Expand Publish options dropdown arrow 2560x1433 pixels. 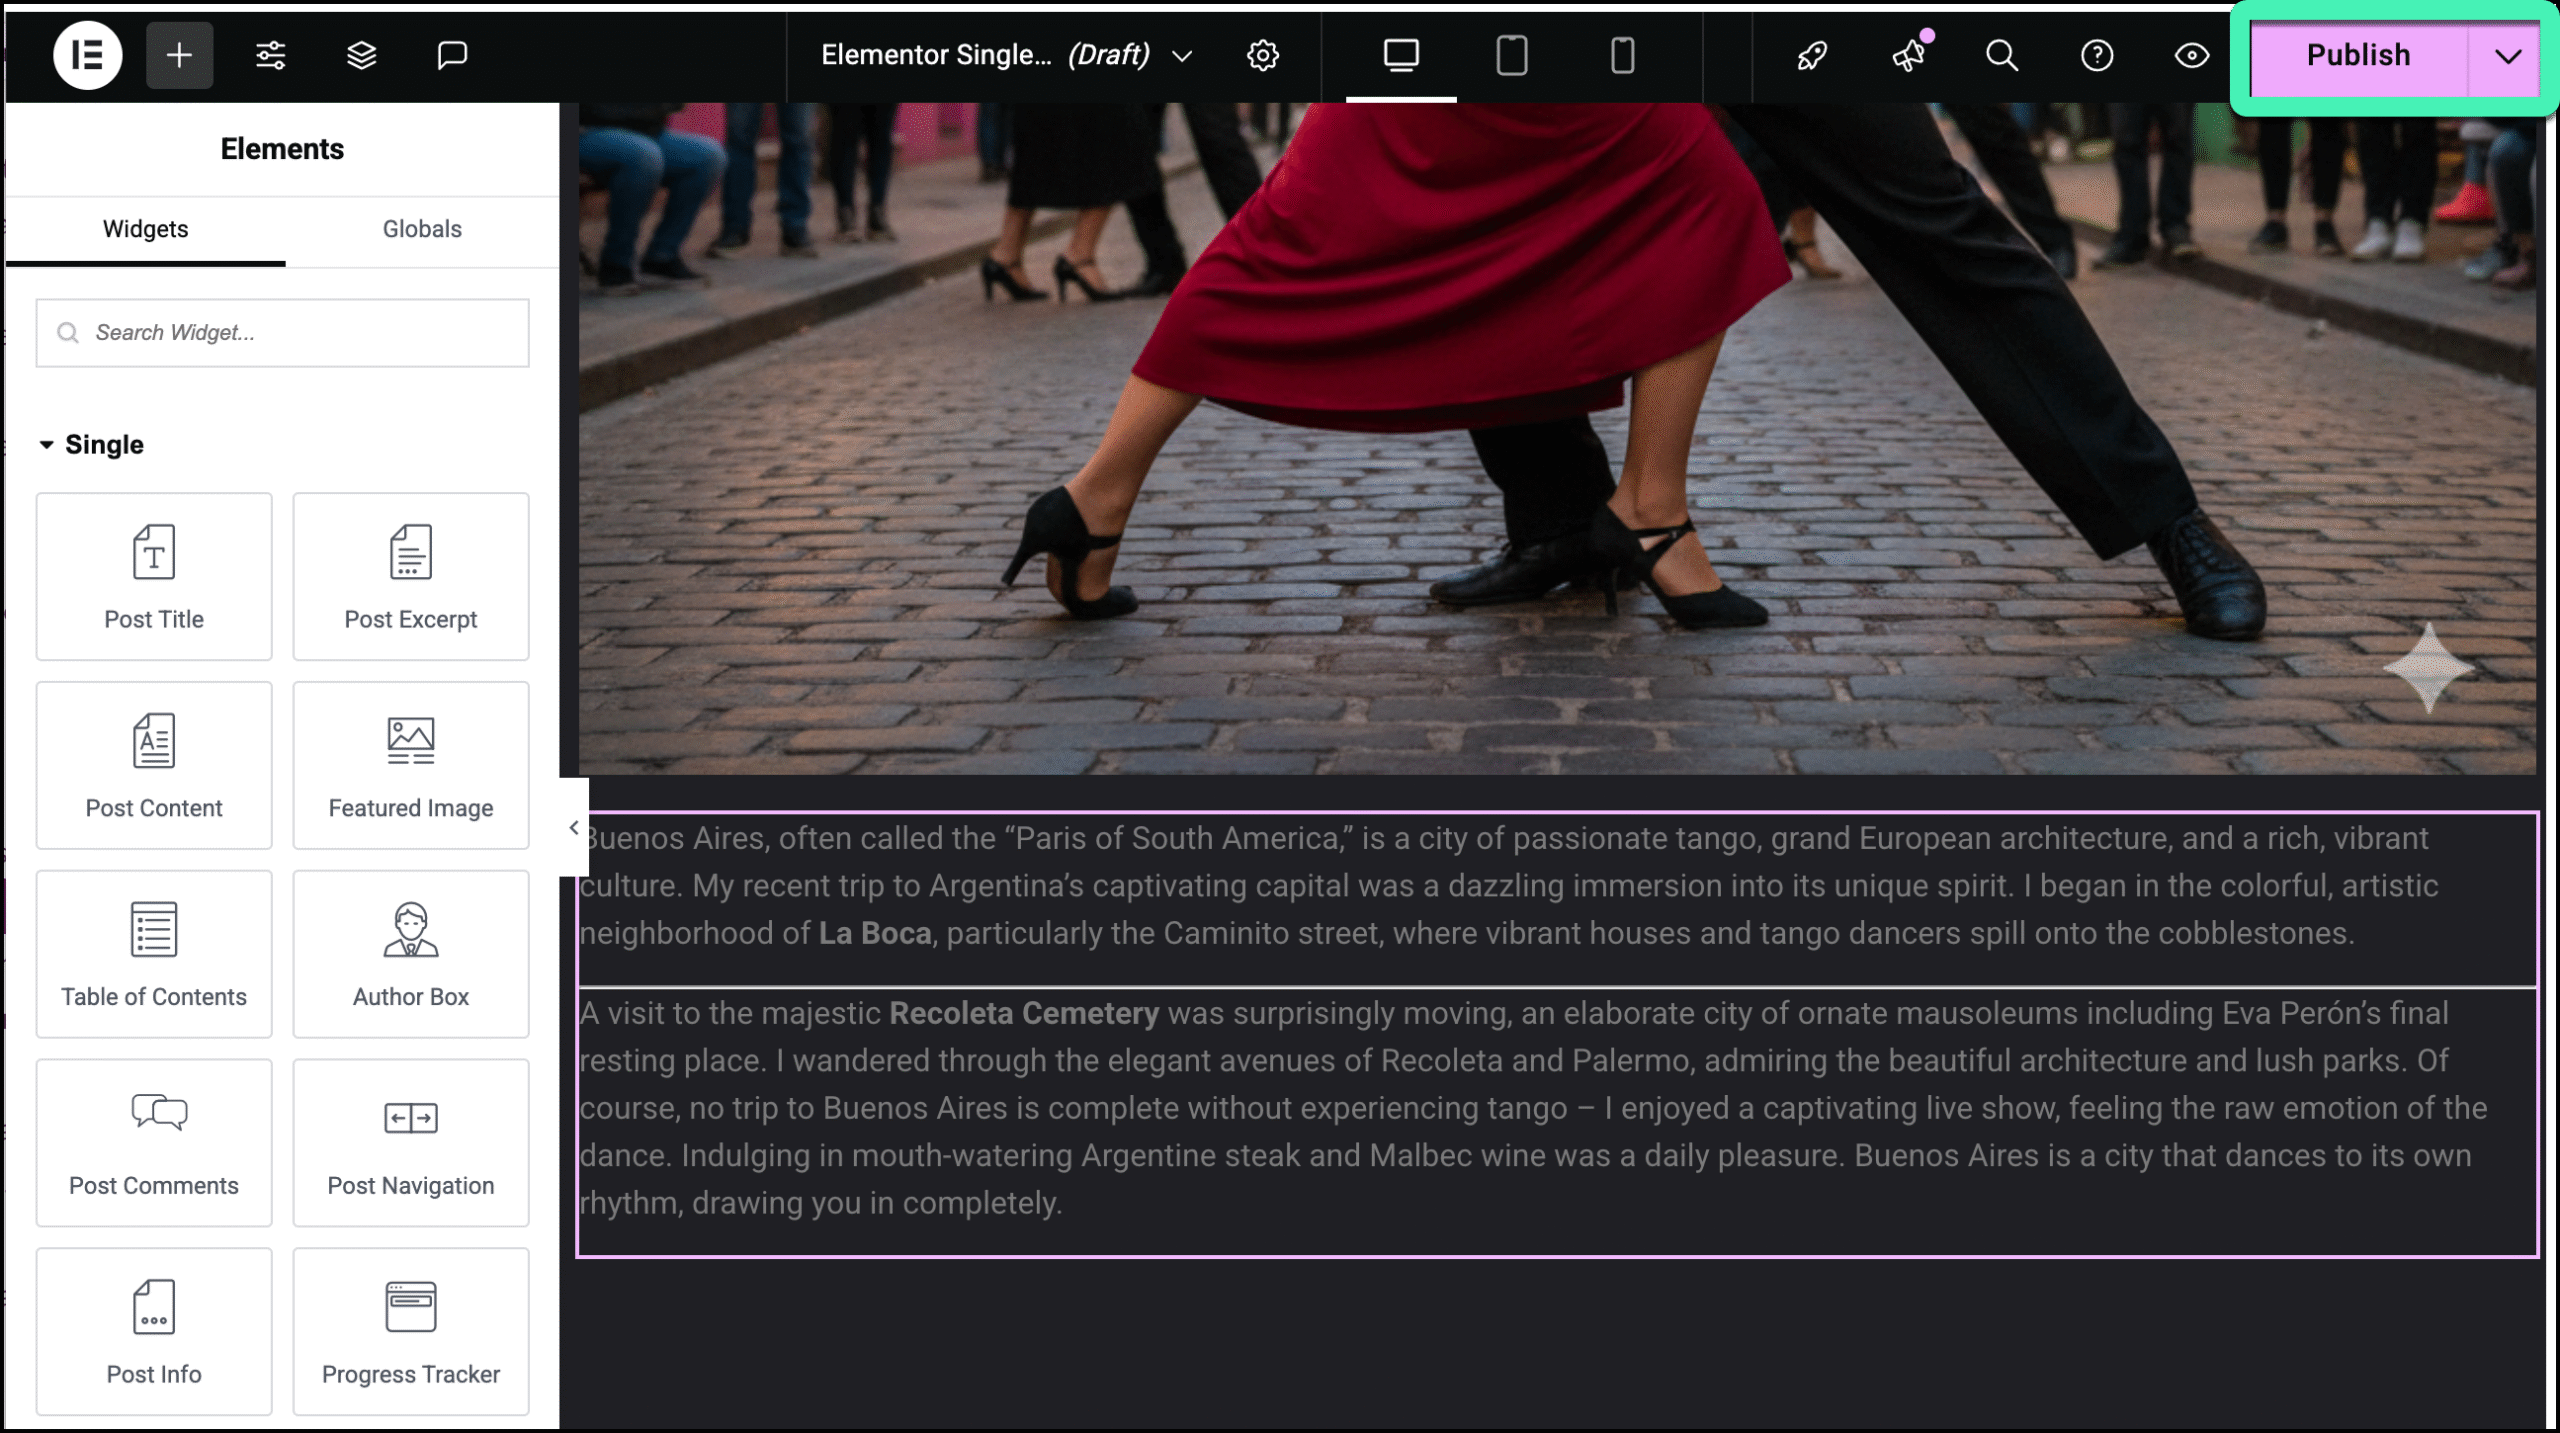click(x=2507, y=56)
